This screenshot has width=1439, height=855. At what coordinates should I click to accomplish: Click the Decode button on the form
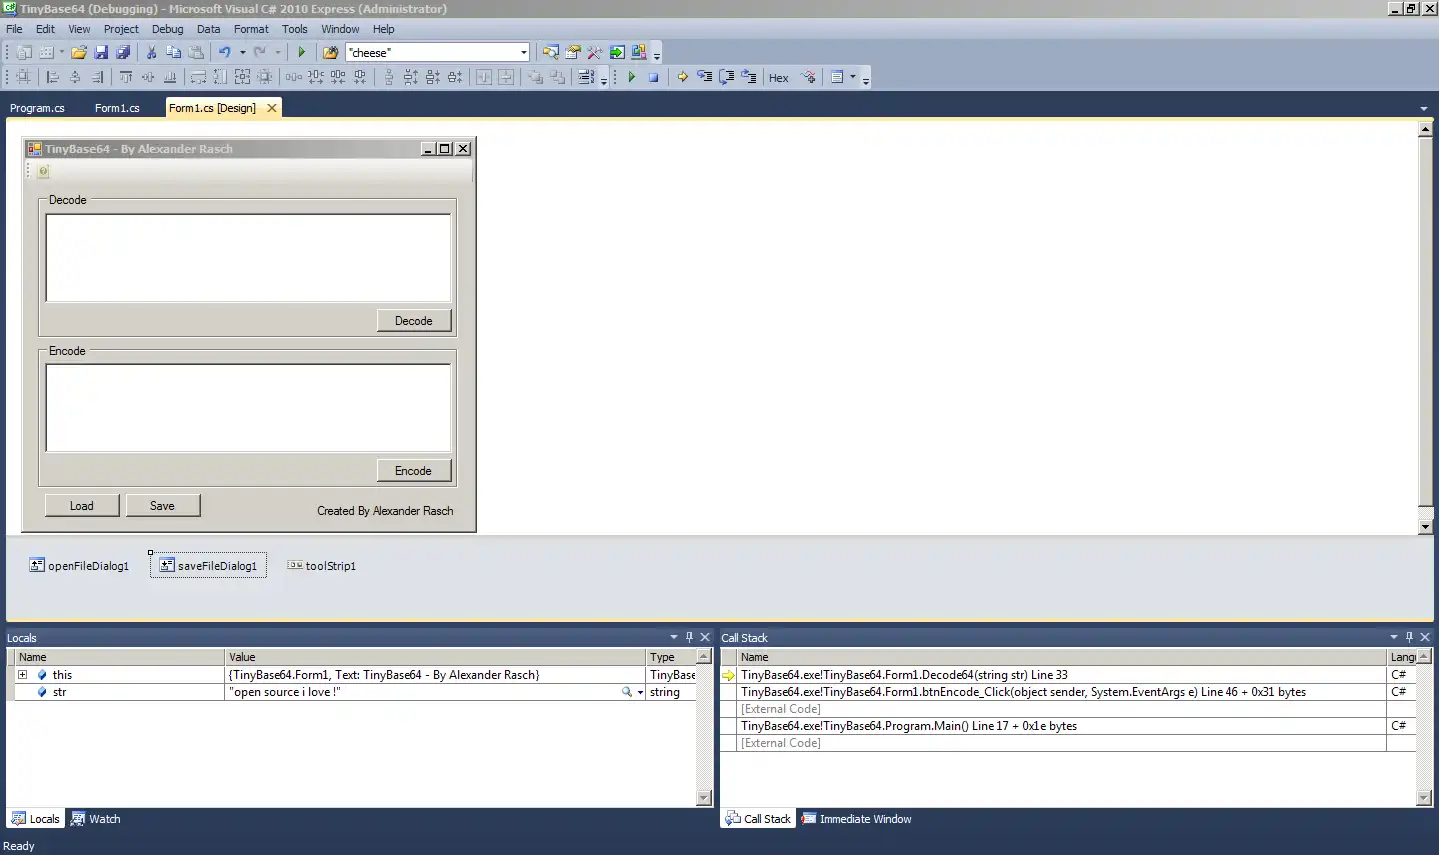point(414,320)
